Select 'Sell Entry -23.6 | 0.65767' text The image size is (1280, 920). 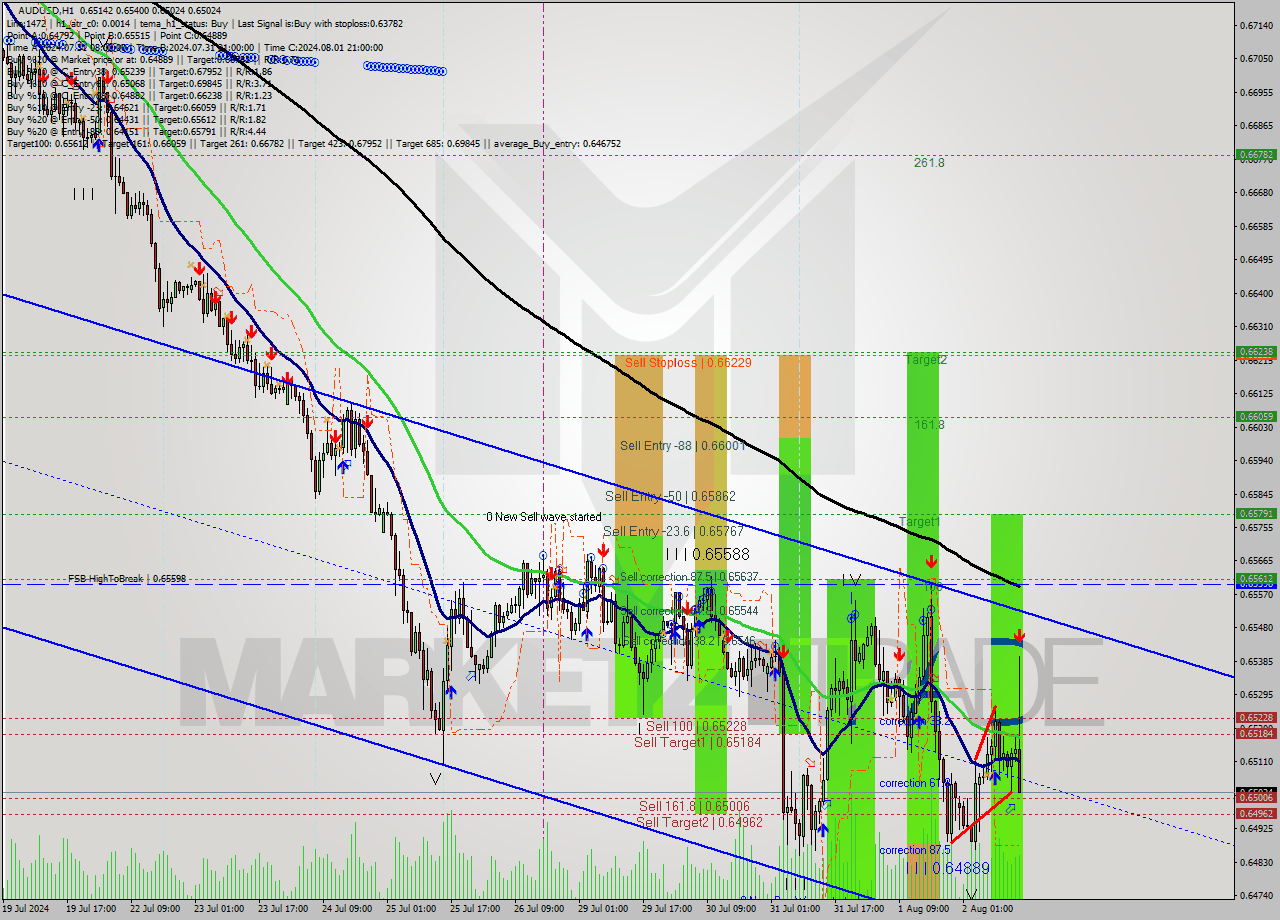click(x=672, y=532)
